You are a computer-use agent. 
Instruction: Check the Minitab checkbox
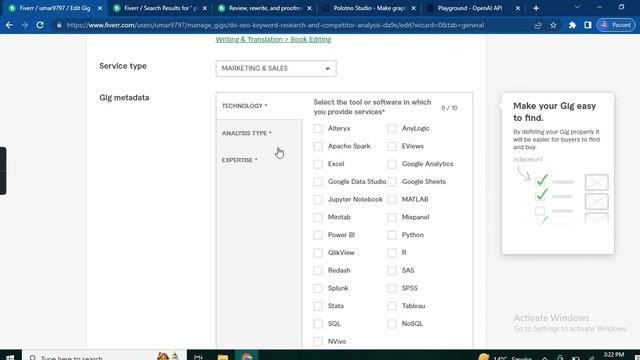[318, 217]
